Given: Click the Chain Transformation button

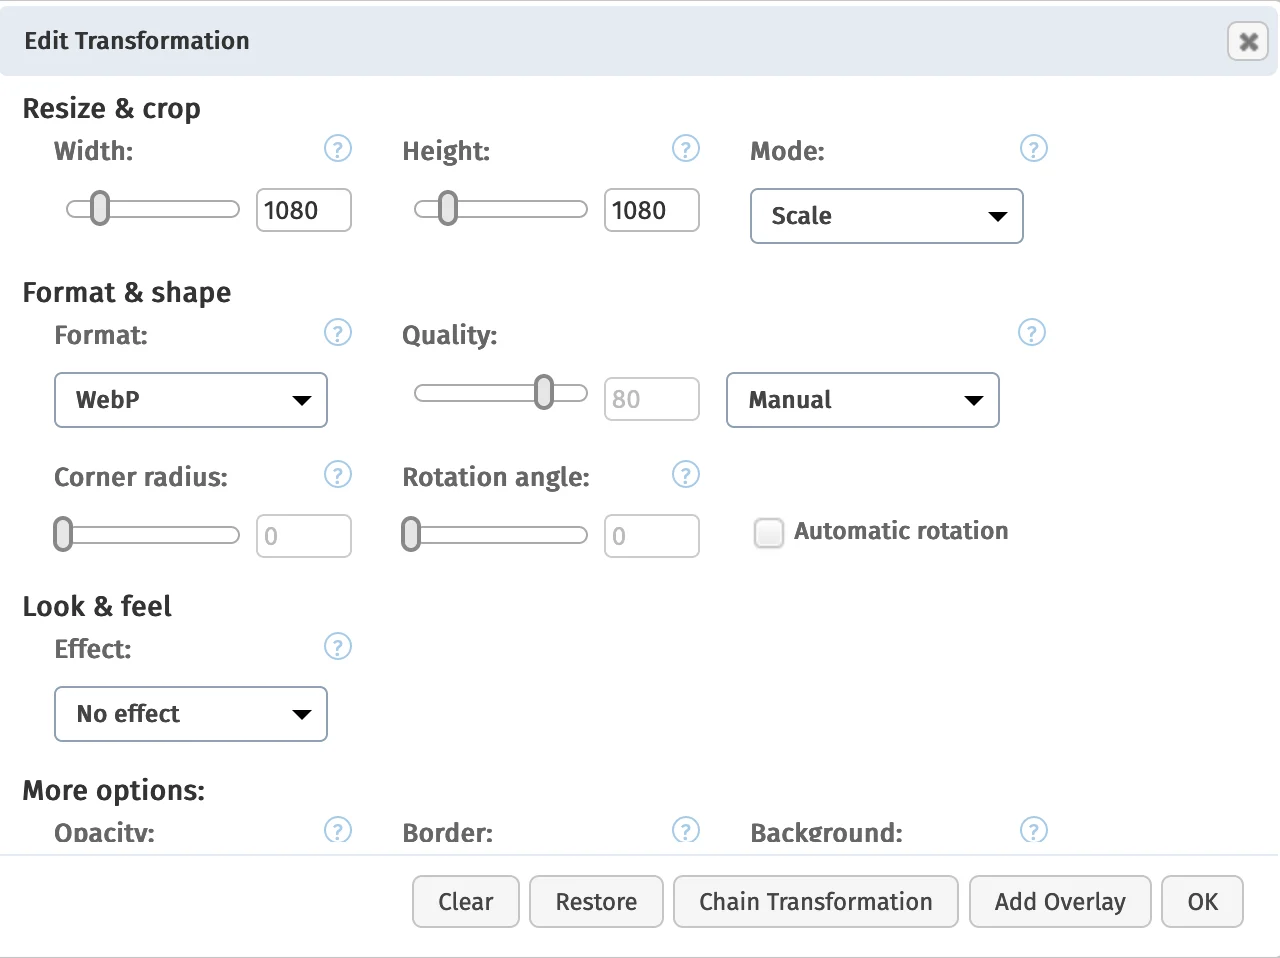Looking at the screenshot, I should pos(815,902).
